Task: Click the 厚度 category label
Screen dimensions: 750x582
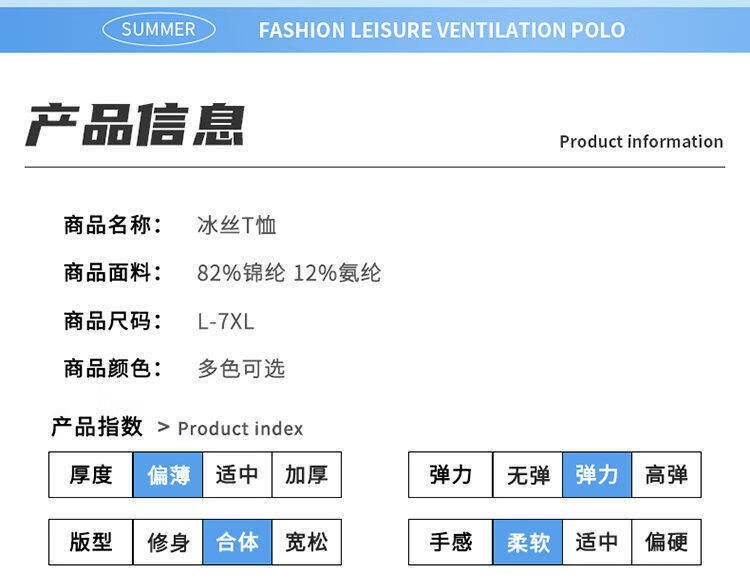Action: pos(90,475)
